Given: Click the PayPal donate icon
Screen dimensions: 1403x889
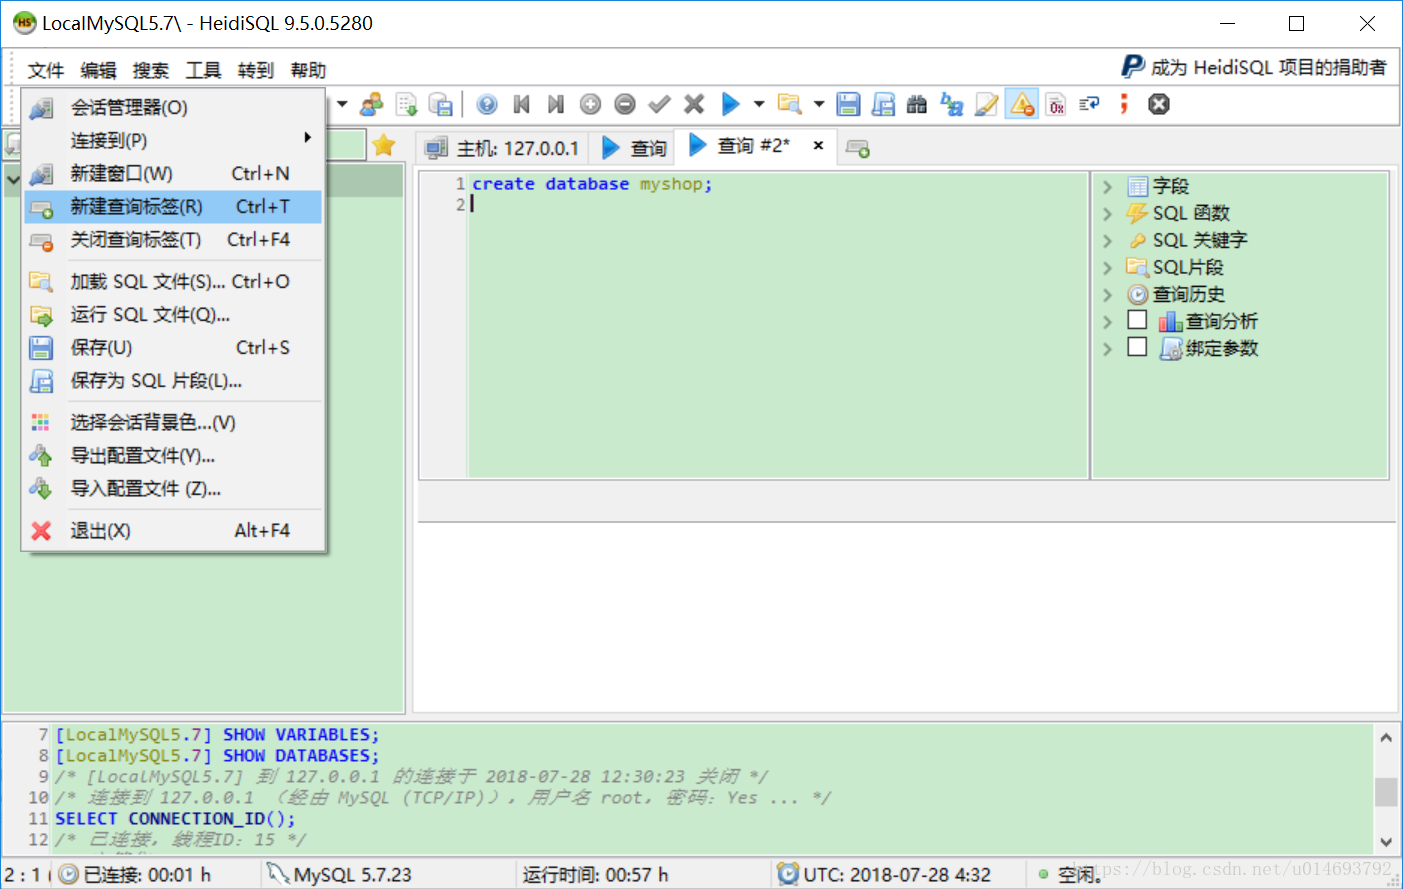Looking at the screenshot, I should [x=1132, y=67].
